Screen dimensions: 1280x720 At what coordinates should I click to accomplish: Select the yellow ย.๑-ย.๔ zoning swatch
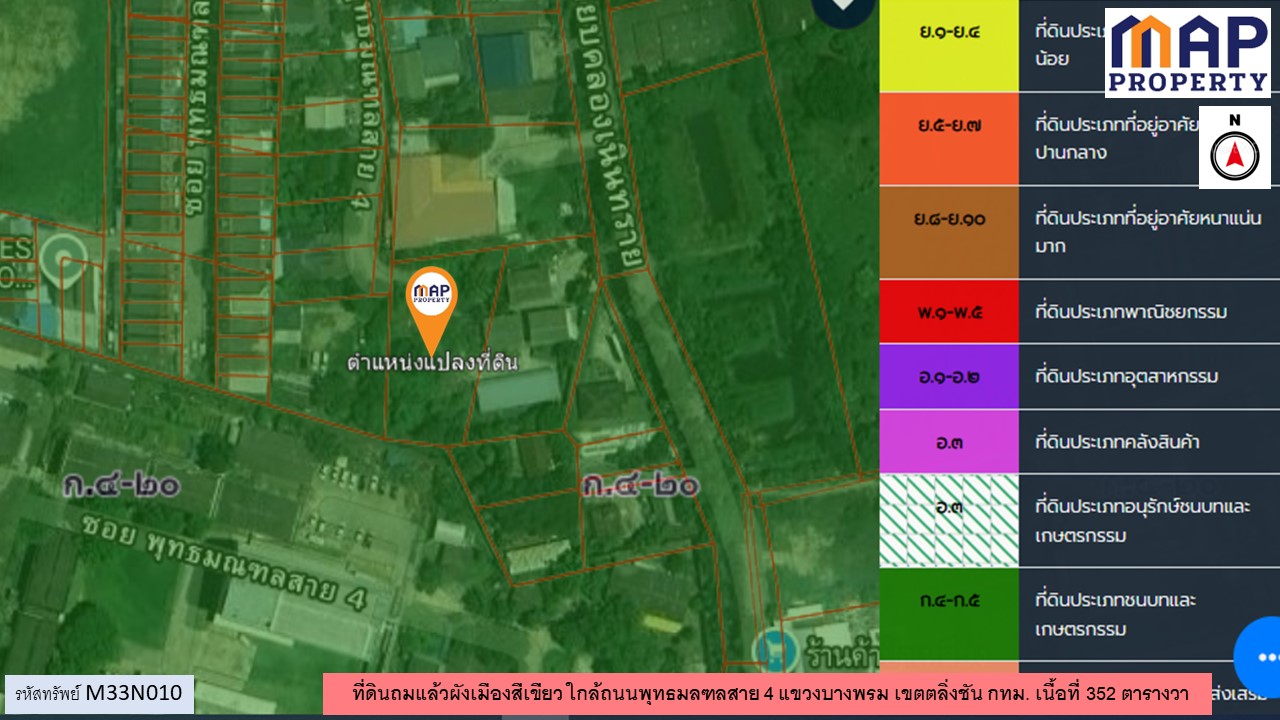coord(948,46)
